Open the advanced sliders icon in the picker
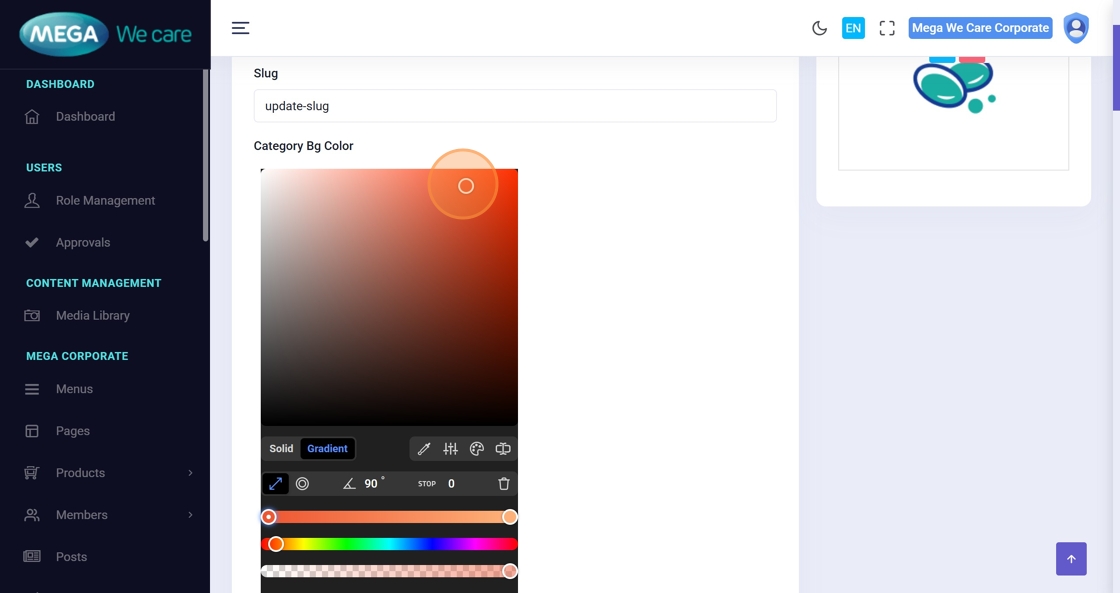The height and width of the screenshot is (593, 1120). 450,449
